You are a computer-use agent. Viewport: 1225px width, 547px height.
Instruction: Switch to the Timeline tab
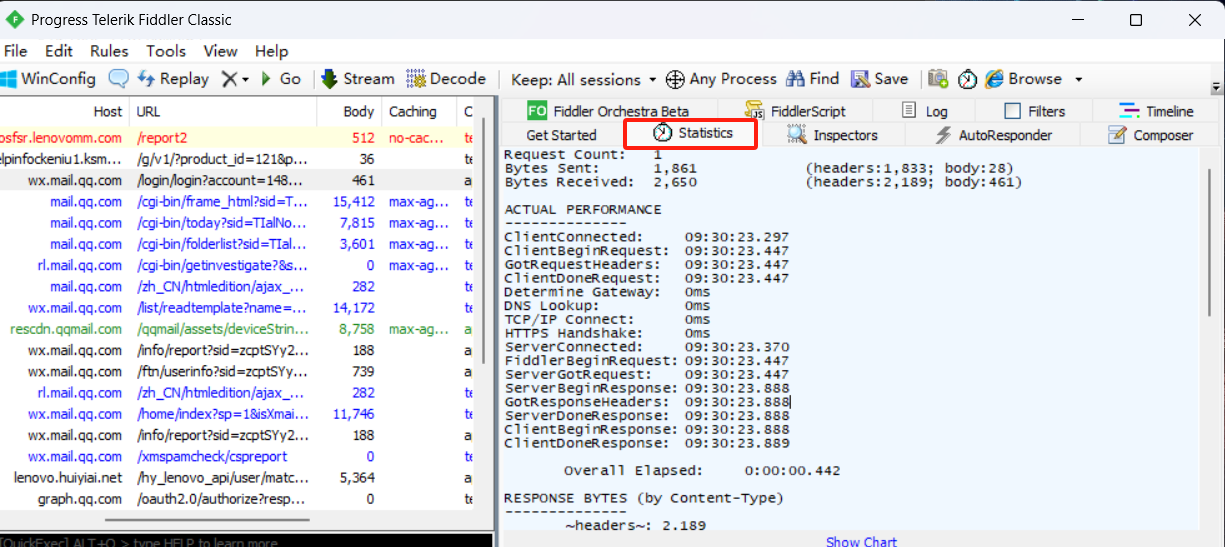point(1156,111)
